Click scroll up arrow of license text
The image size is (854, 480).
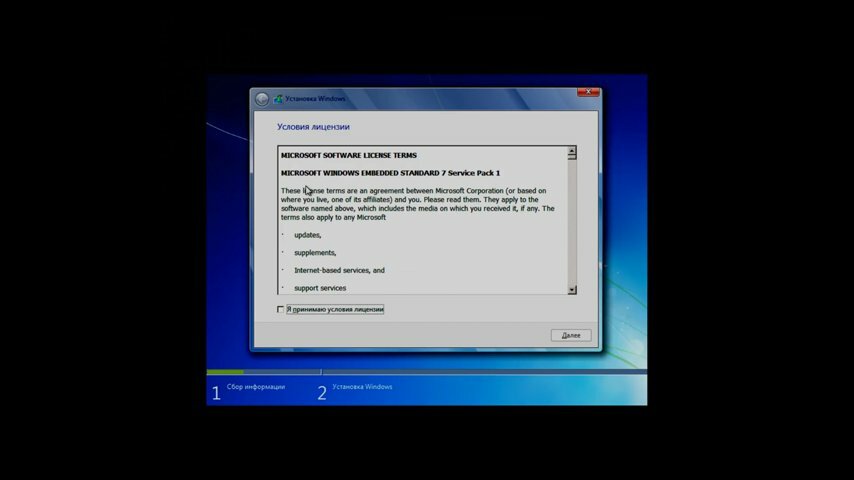pyautogui.click(x=571, y=151)
